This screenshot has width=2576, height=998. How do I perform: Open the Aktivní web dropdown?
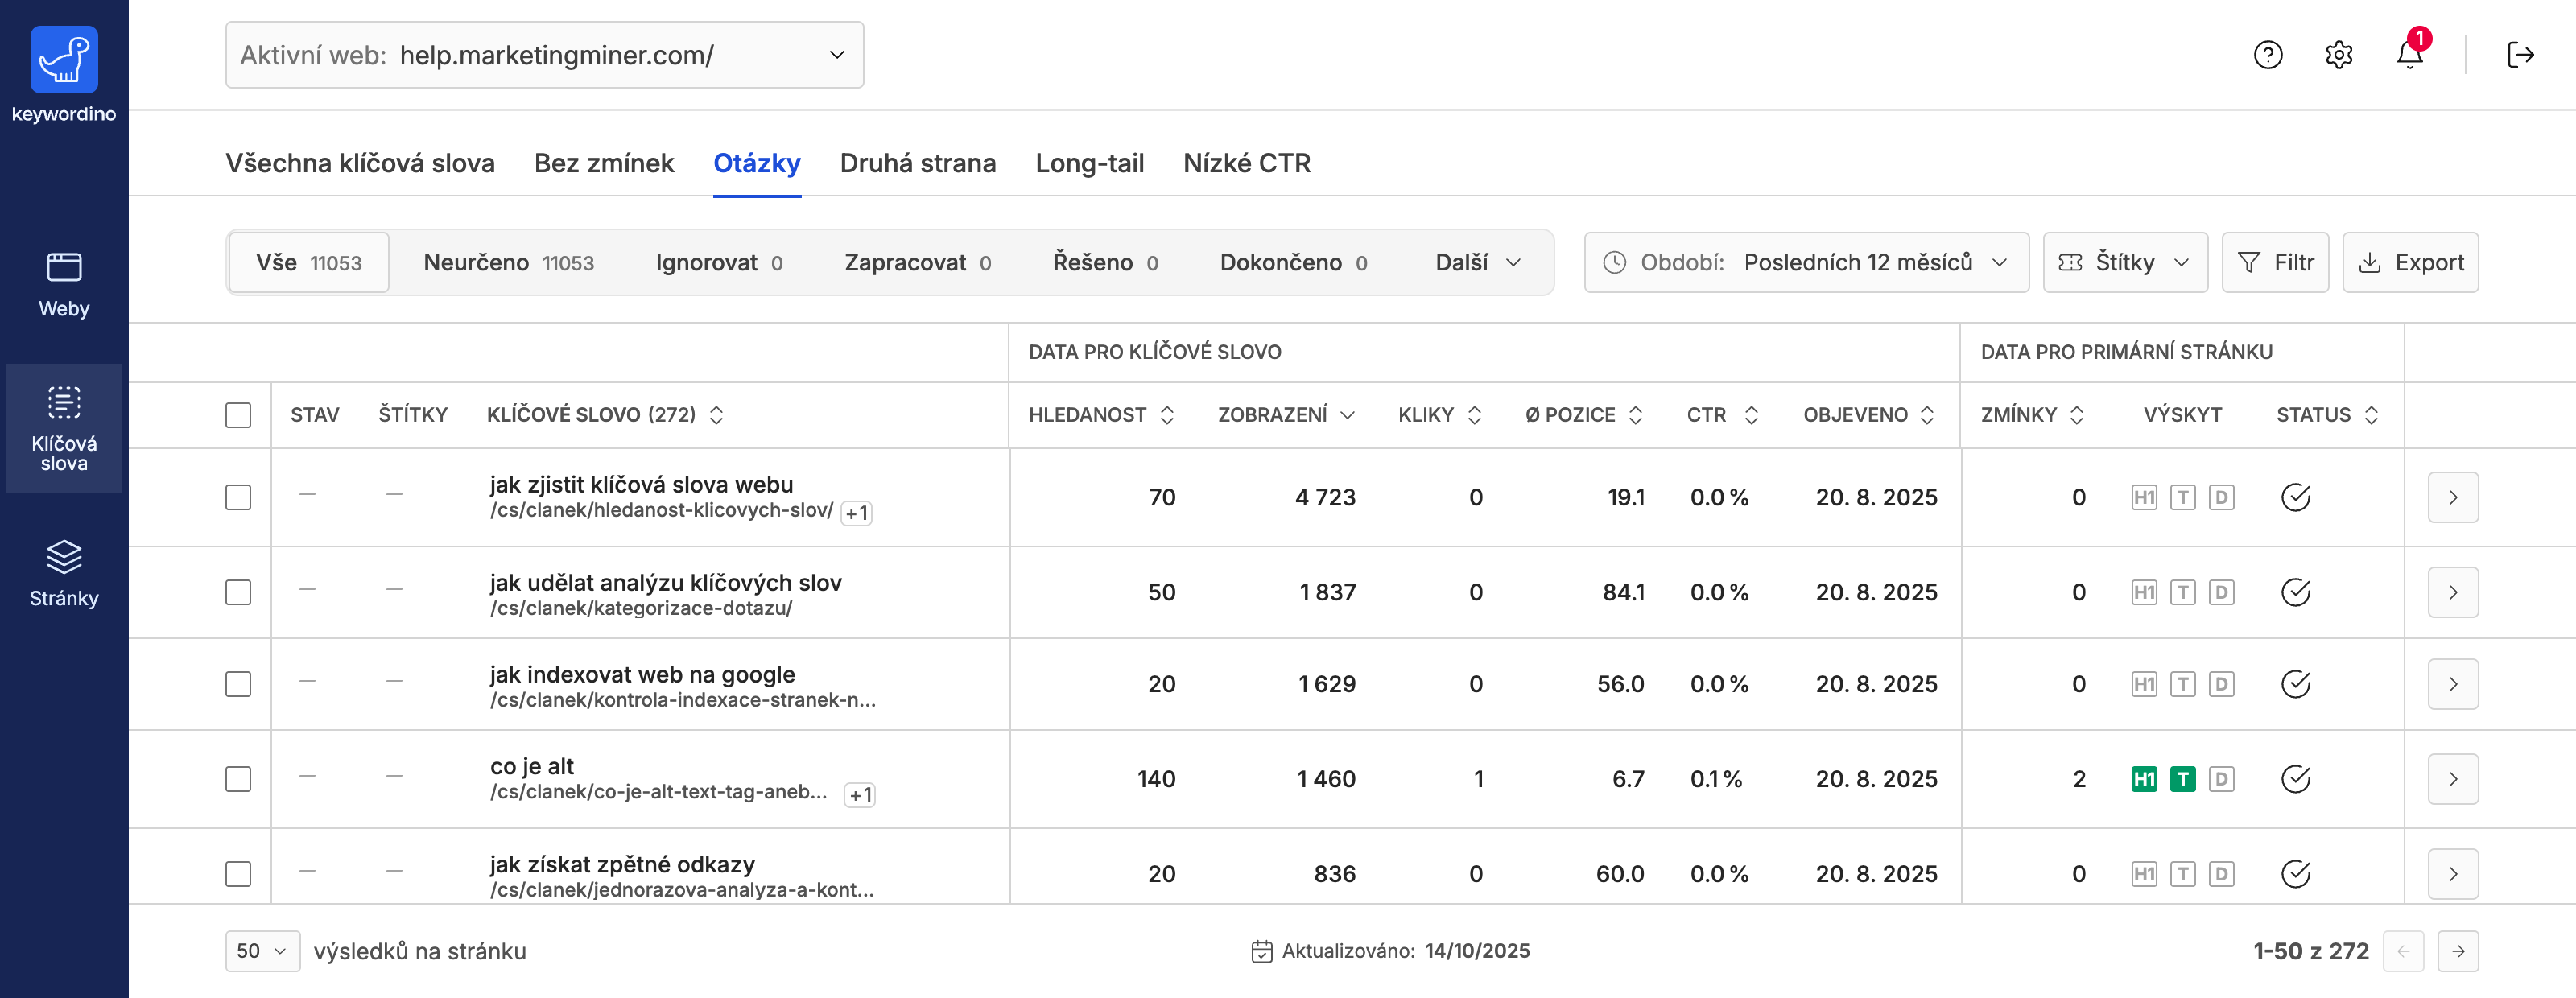click(544, 55)
